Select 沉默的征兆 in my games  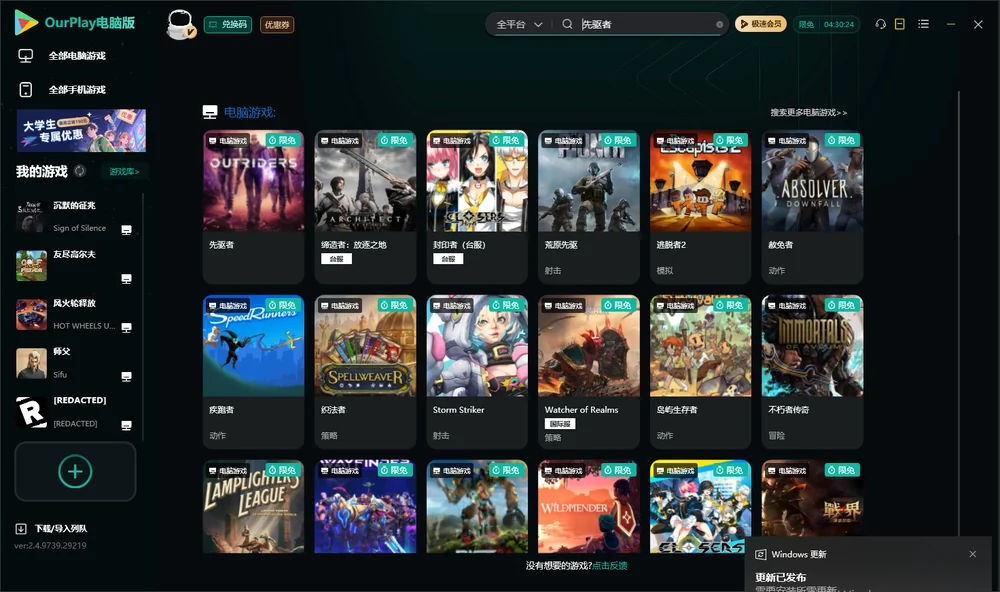click(x=74, y=216)
